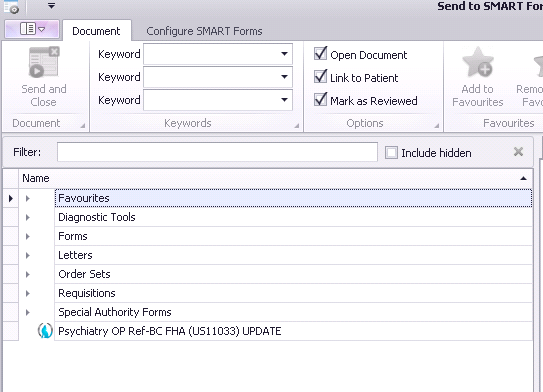Expand the Order Sets tree node
This screenshot has width=543, height=392.
pos(28,275)
